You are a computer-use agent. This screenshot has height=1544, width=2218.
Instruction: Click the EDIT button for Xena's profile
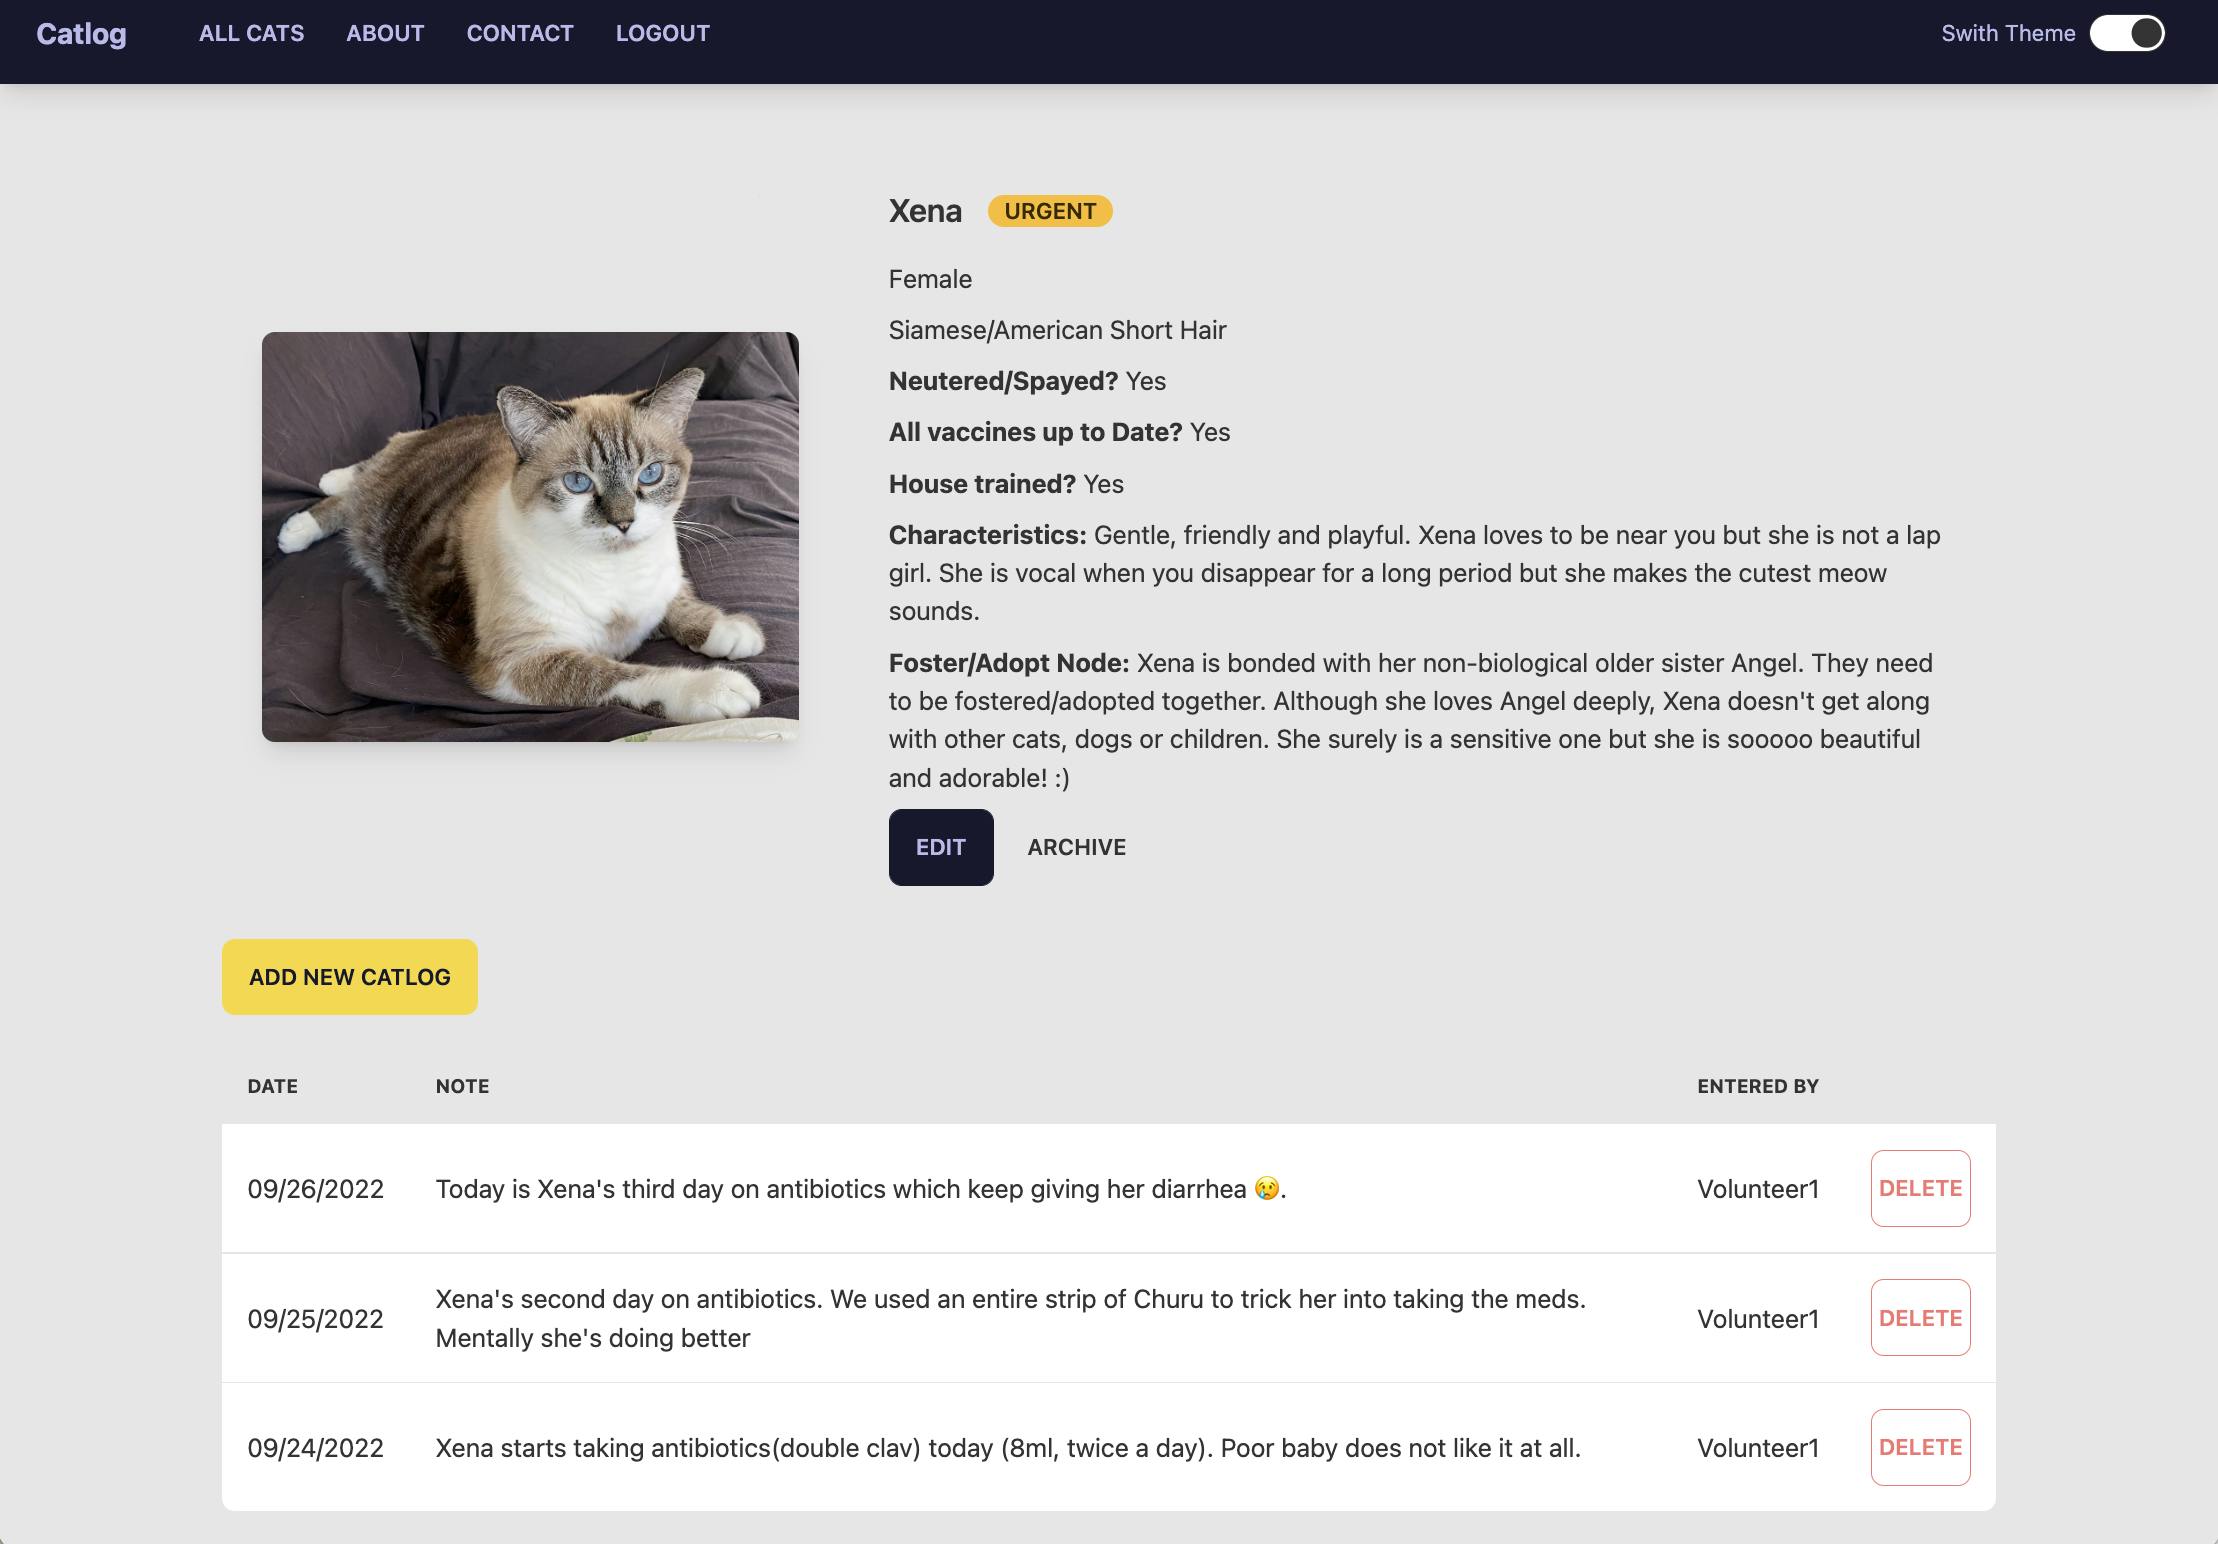[x=940, y=846]
